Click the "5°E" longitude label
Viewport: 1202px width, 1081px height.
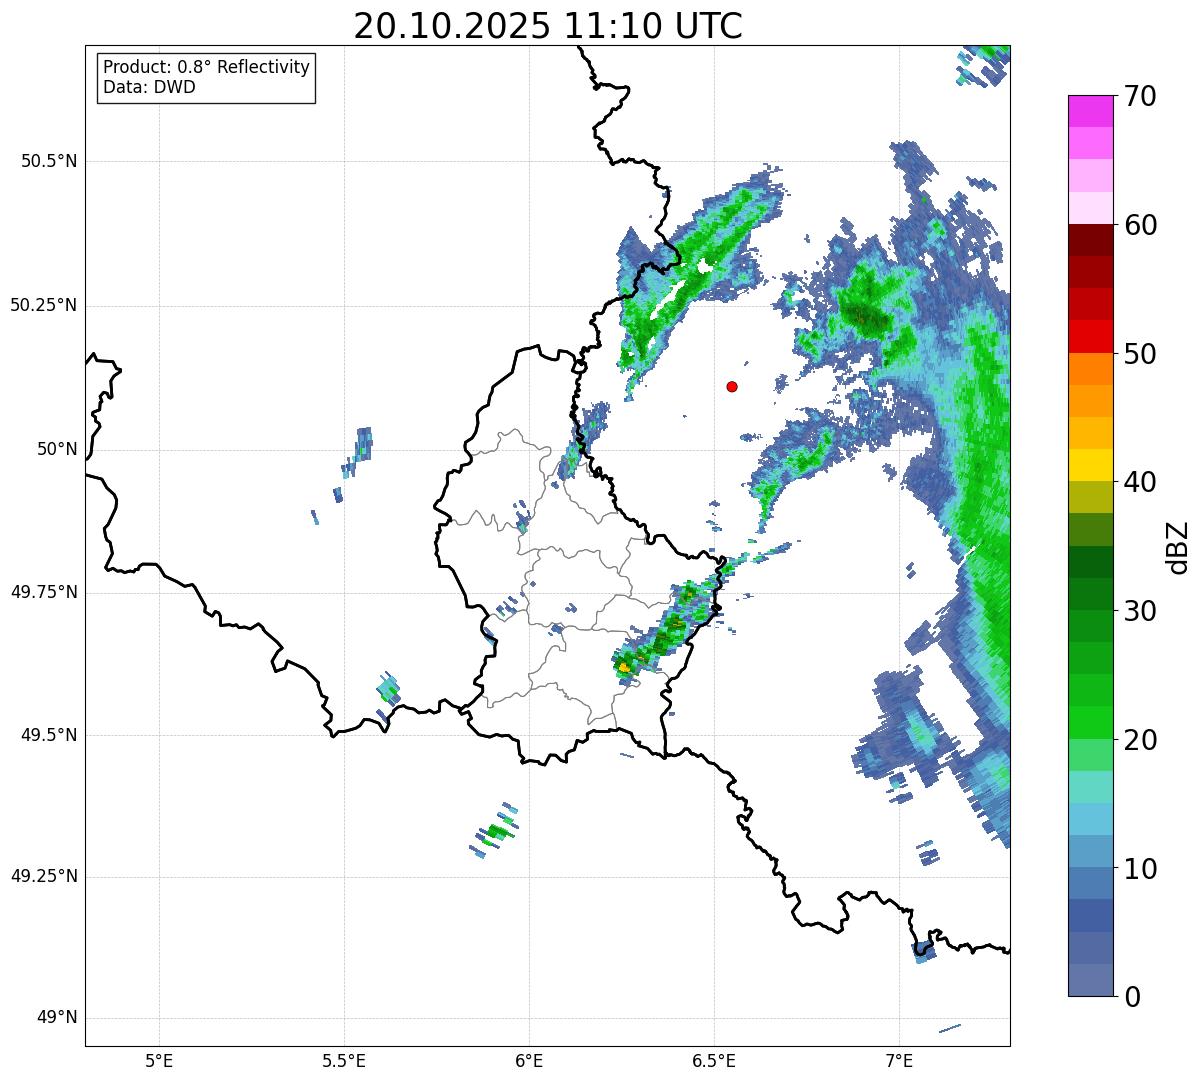(159, 1061)
